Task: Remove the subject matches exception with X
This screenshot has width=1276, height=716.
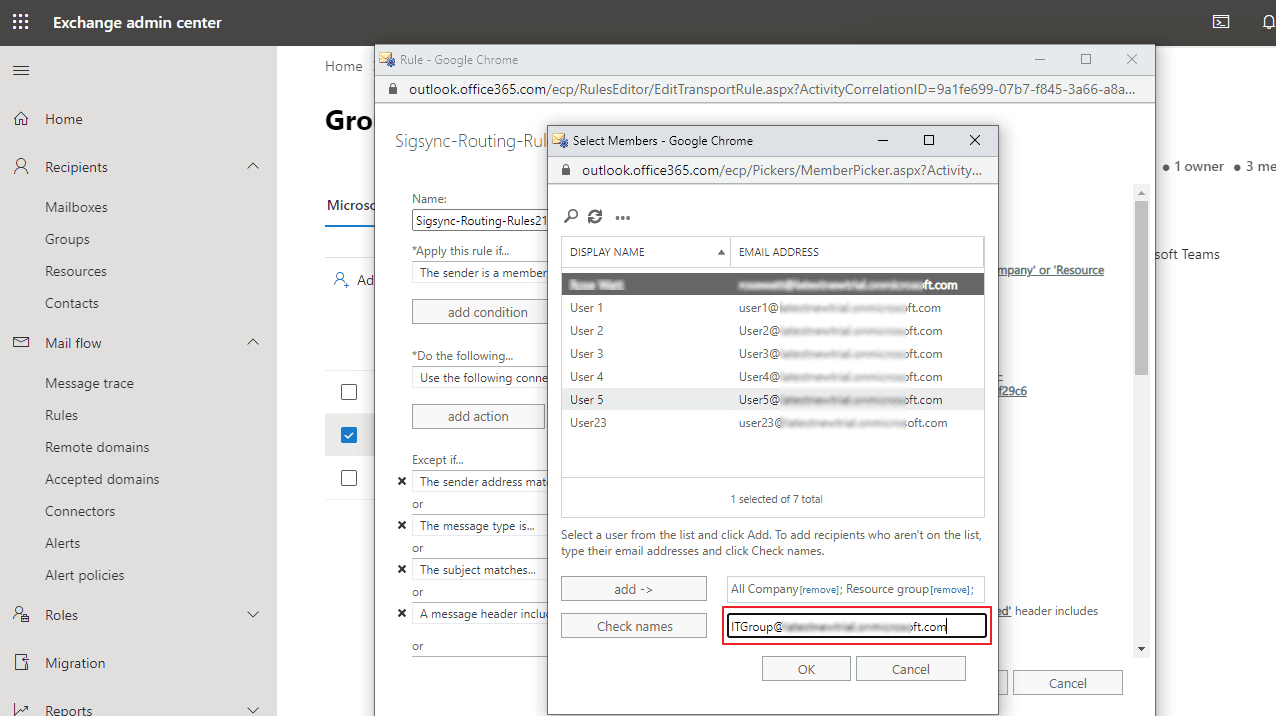Action: [x=402, y=570]
